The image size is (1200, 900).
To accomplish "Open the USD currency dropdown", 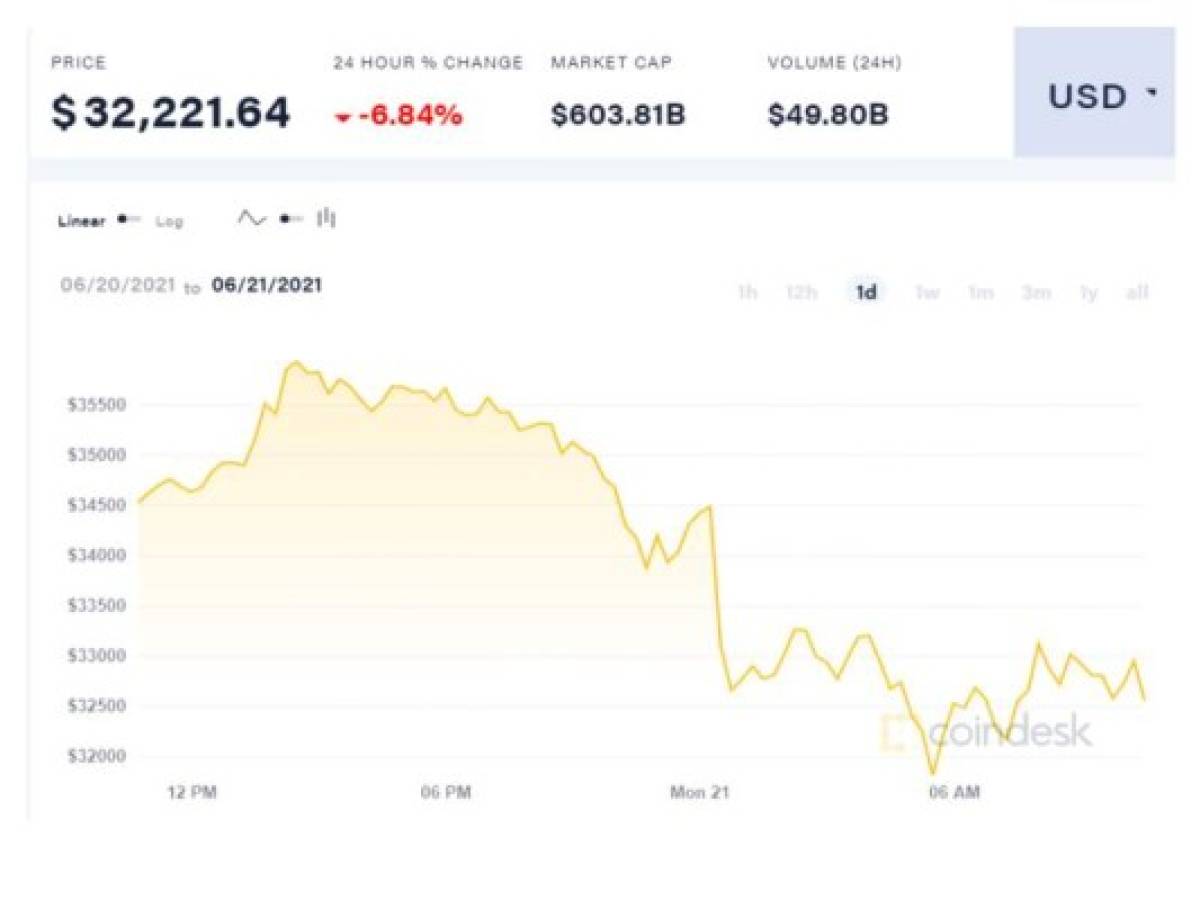I will [x=1095, y=92].
